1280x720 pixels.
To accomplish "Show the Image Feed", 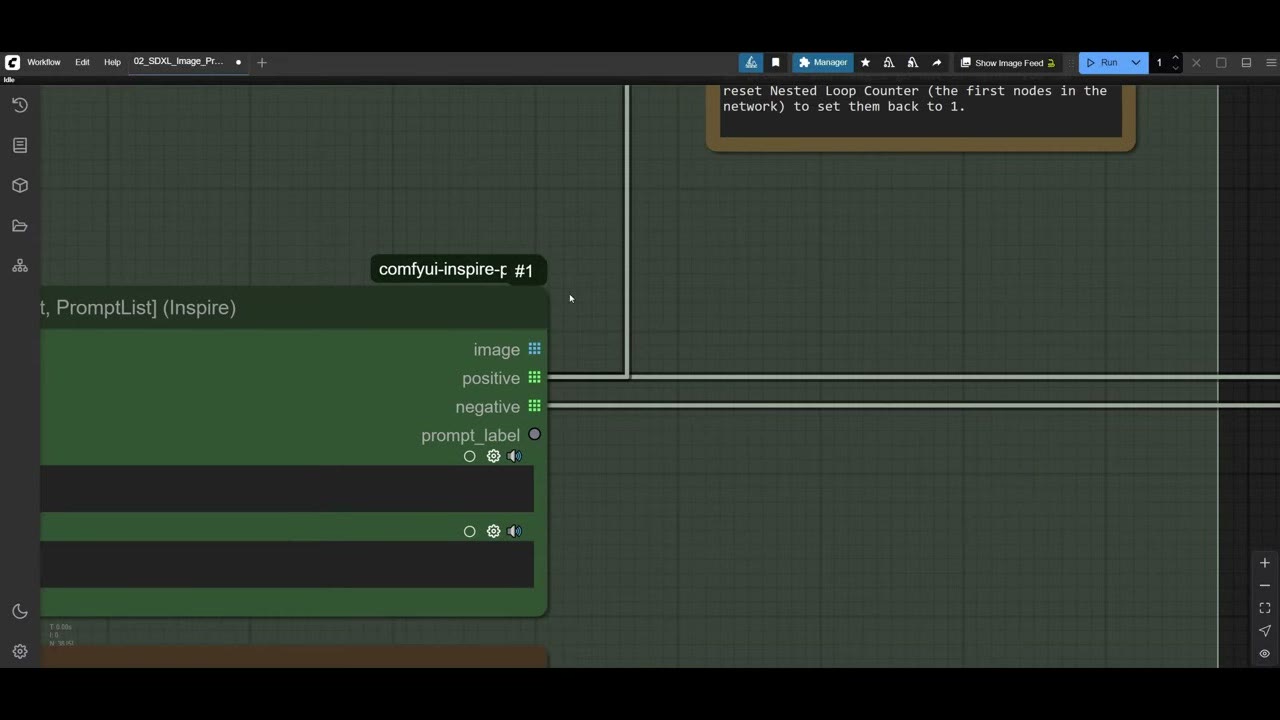I will point(1008,63).
